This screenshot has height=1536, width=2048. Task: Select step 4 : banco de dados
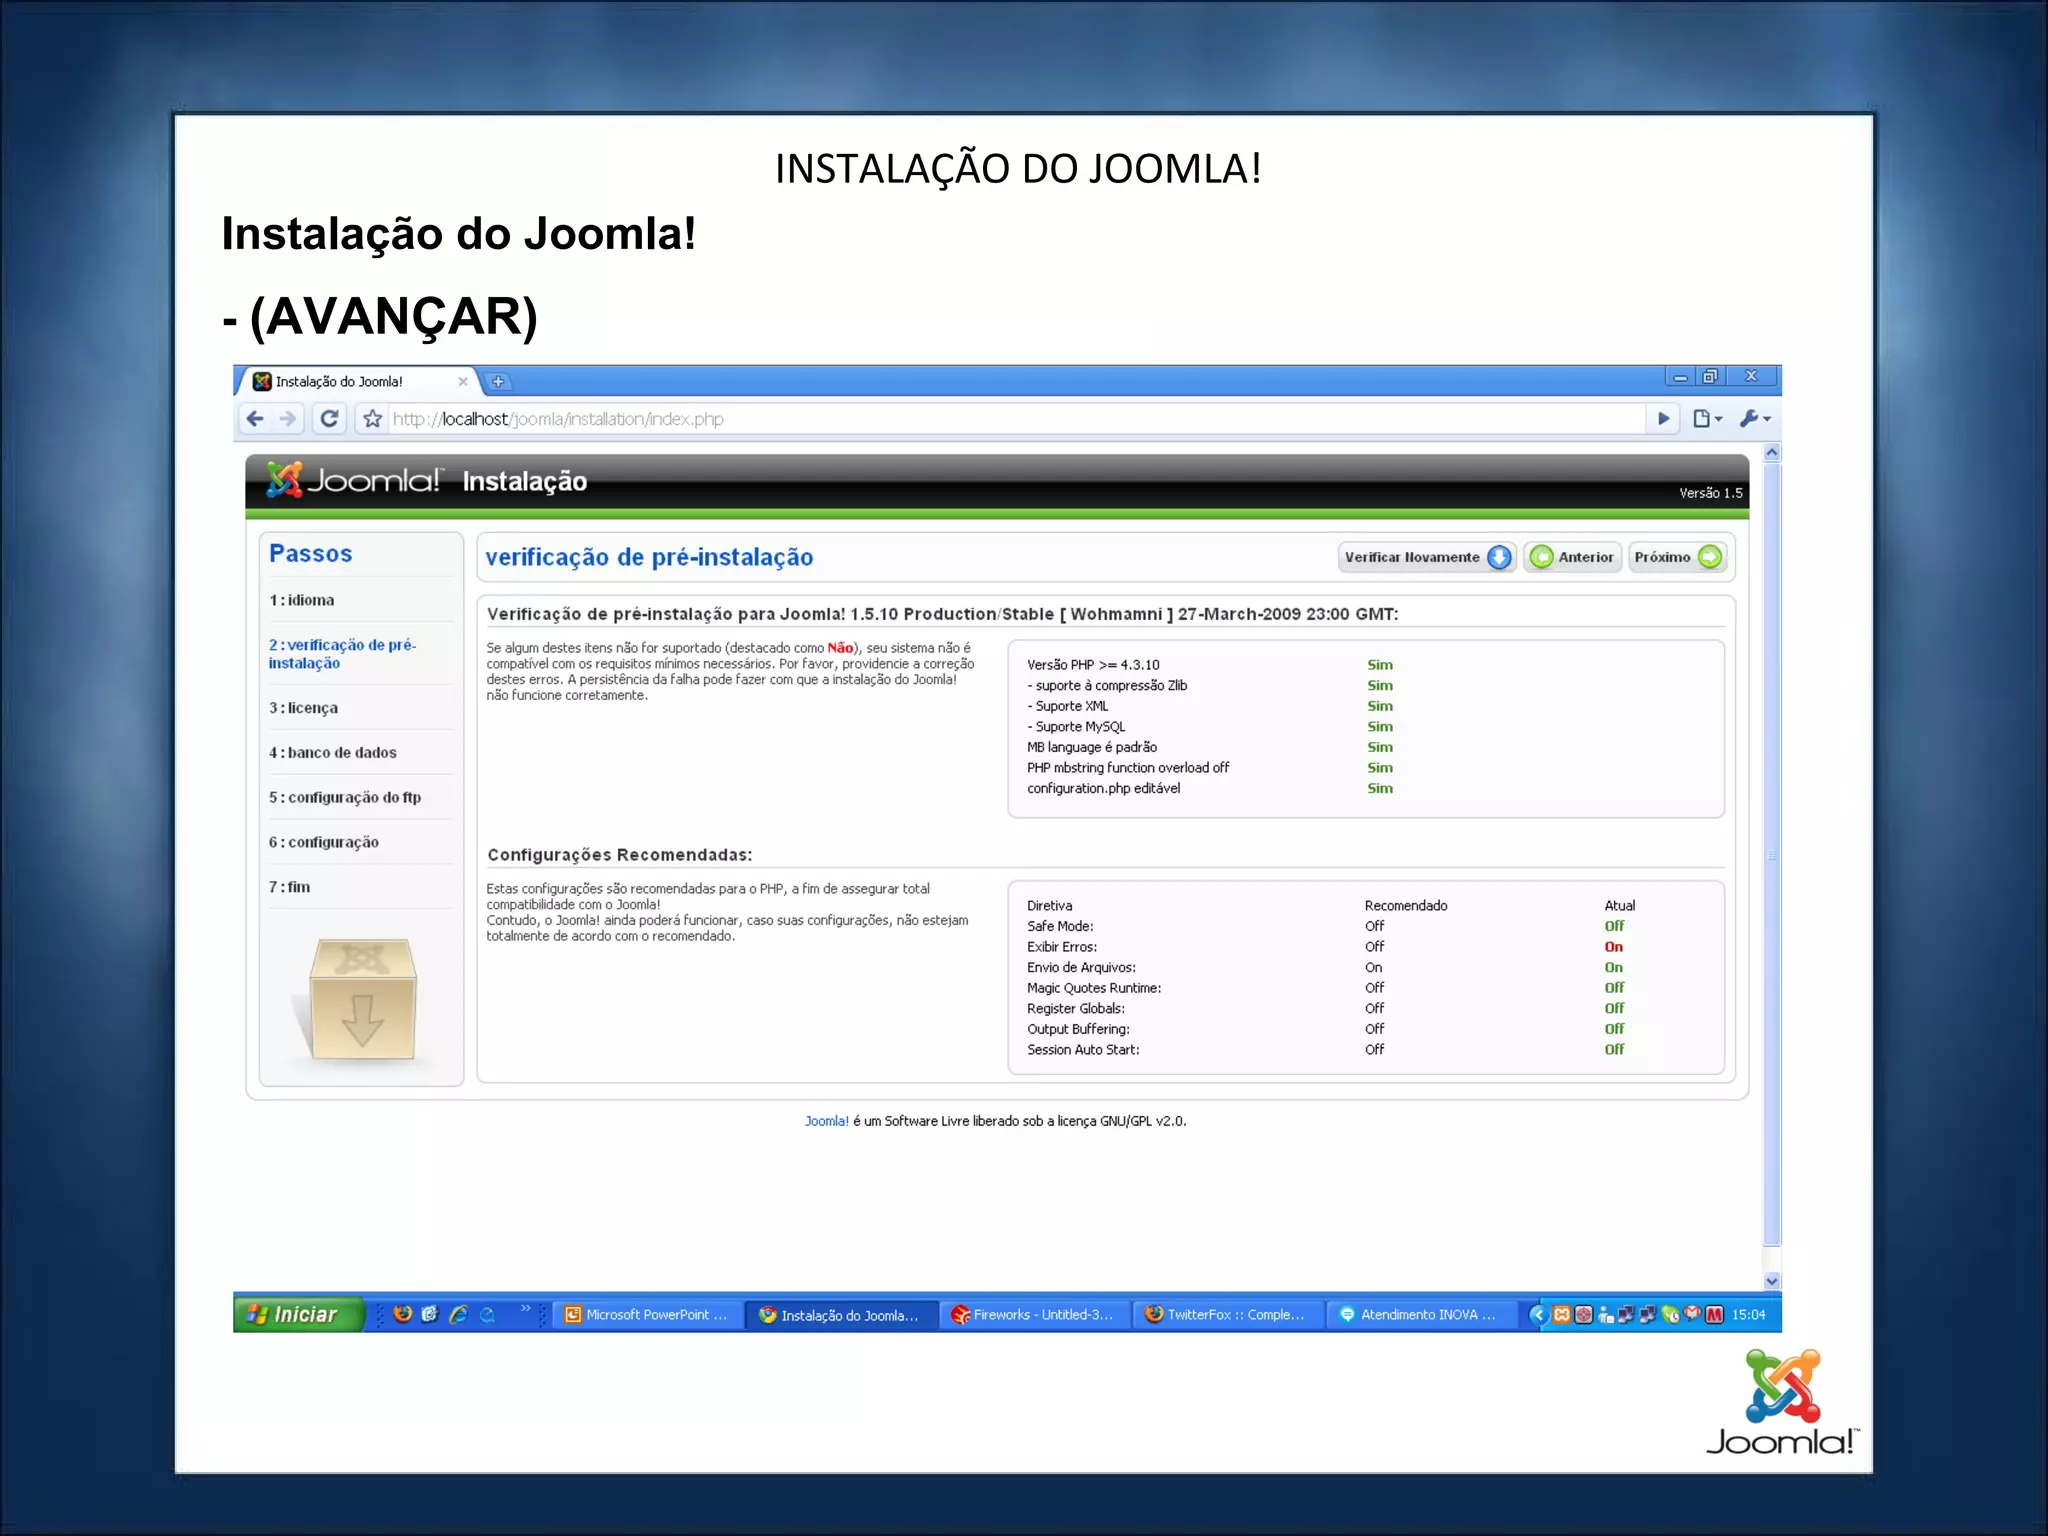(x=332, y=752)
